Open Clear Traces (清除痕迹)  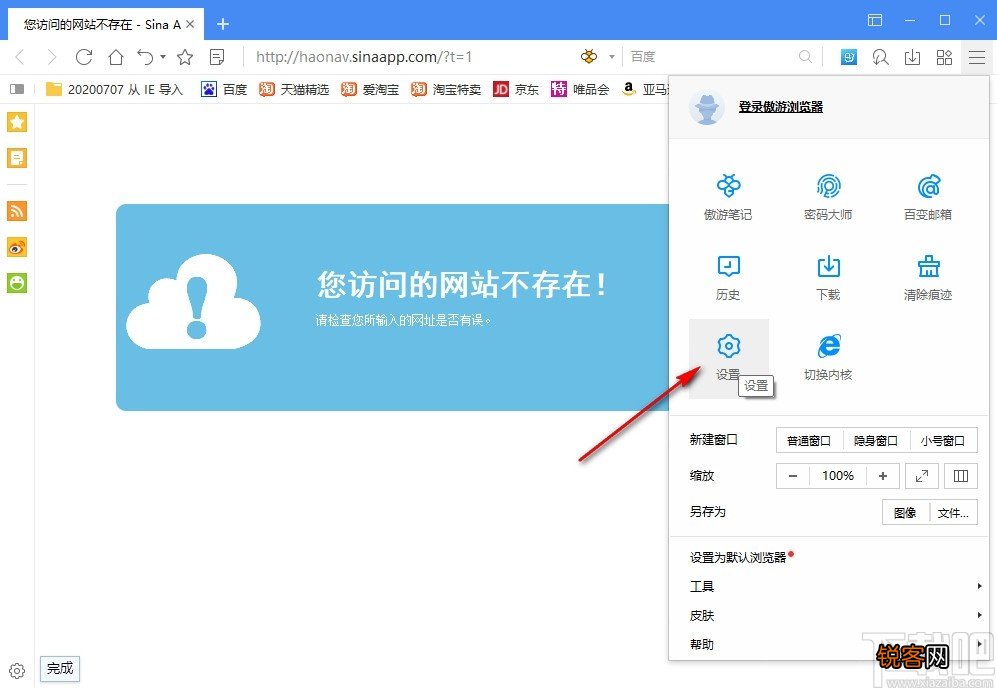click(x=928, y=278)
